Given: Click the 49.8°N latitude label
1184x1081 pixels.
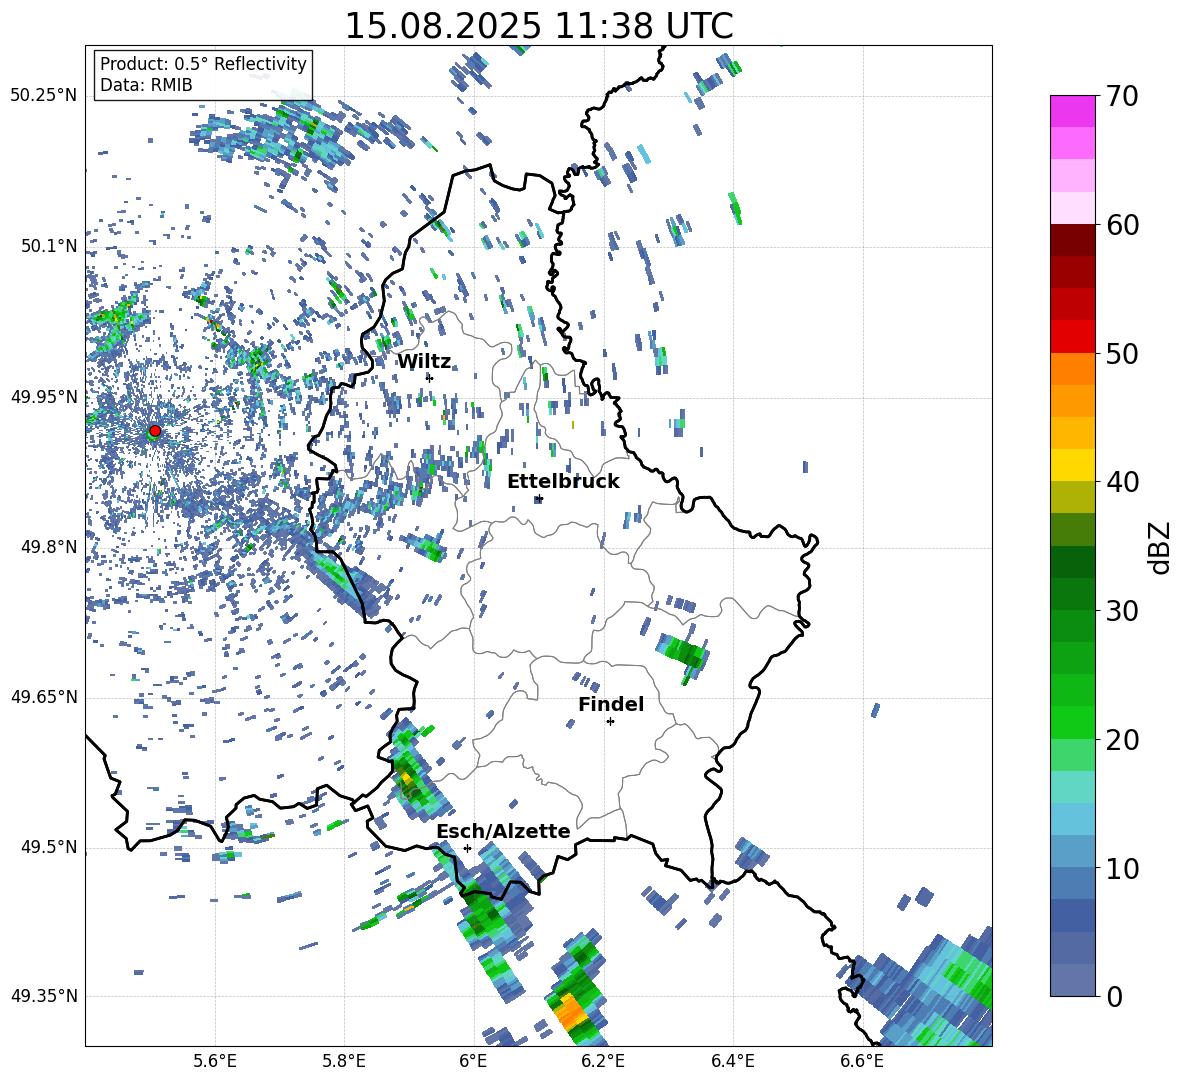Looking at the screenshot, I should (x=49, y=547).
